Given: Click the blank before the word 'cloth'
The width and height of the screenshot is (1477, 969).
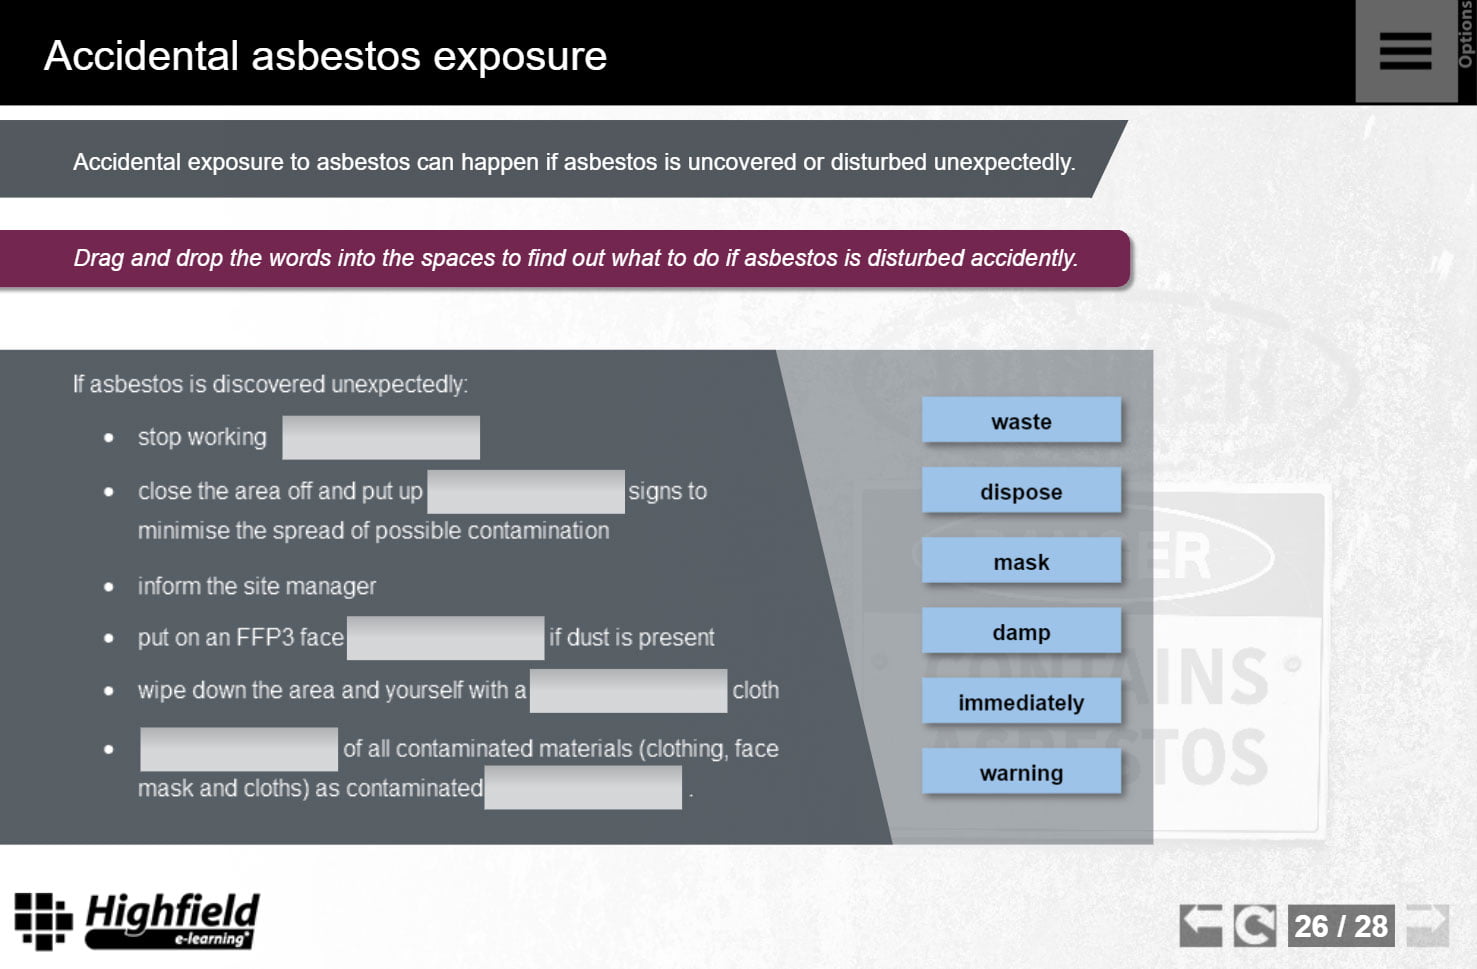Looking at the screenshot, I should pyautogui.click(x=628, y=691).
